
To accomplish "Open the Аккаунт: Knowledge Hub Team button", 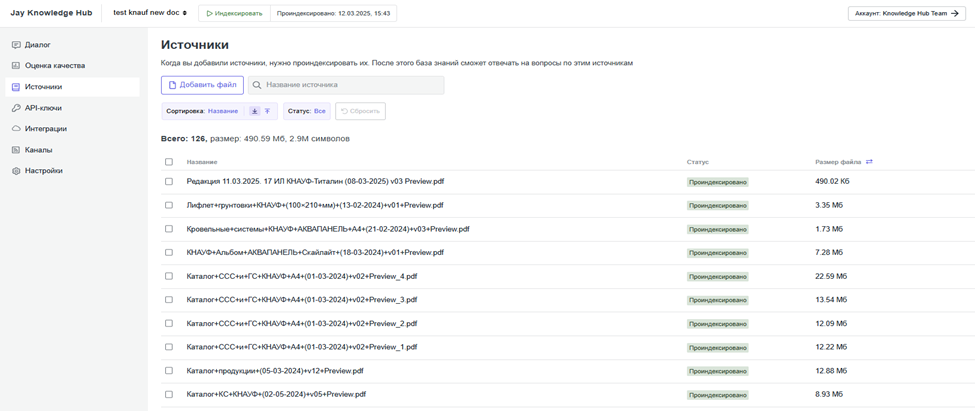I will point(907,14).
